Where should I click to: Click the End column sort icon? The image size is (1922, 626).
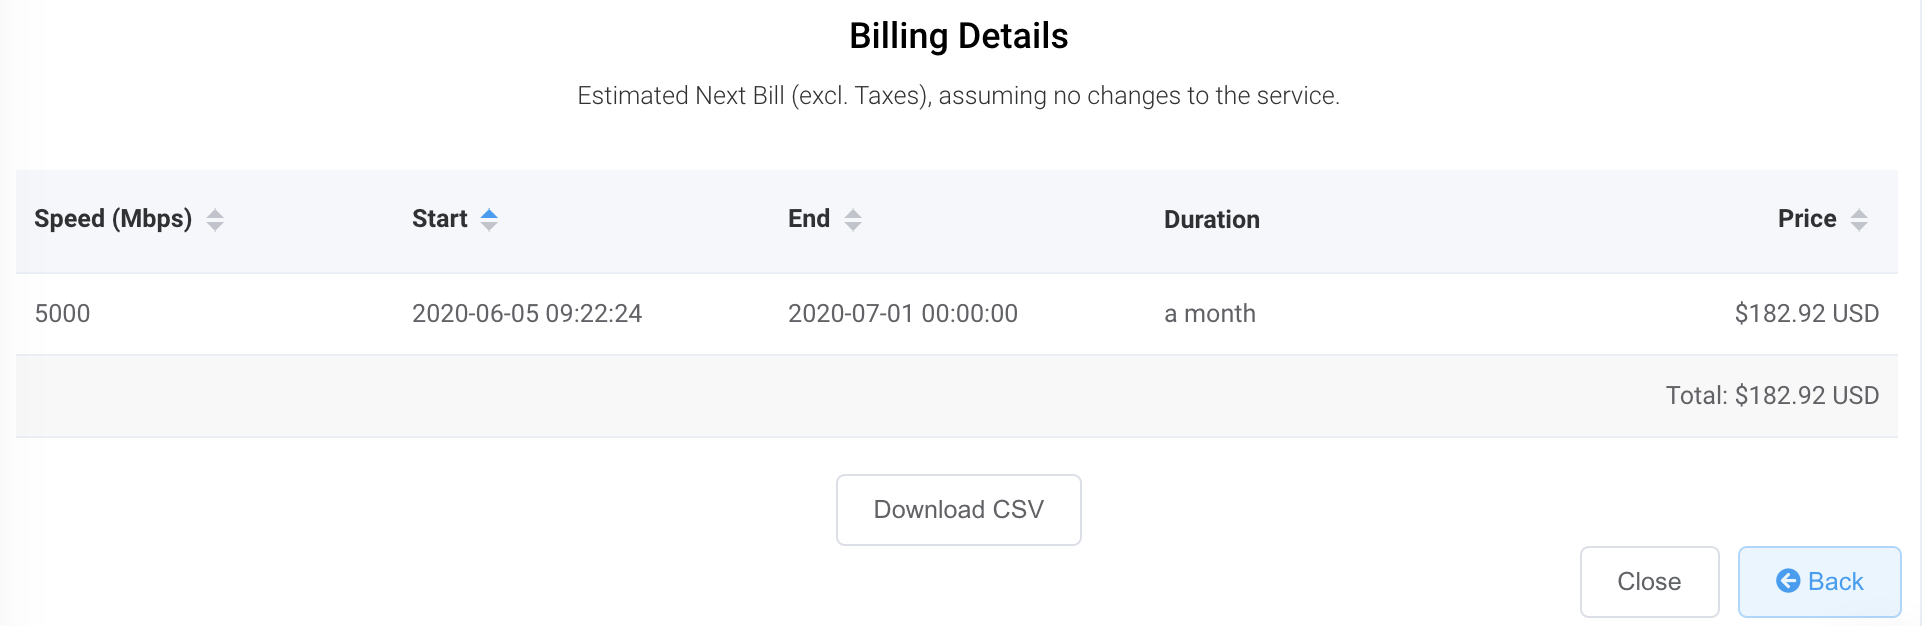click(x=852, y=219)
